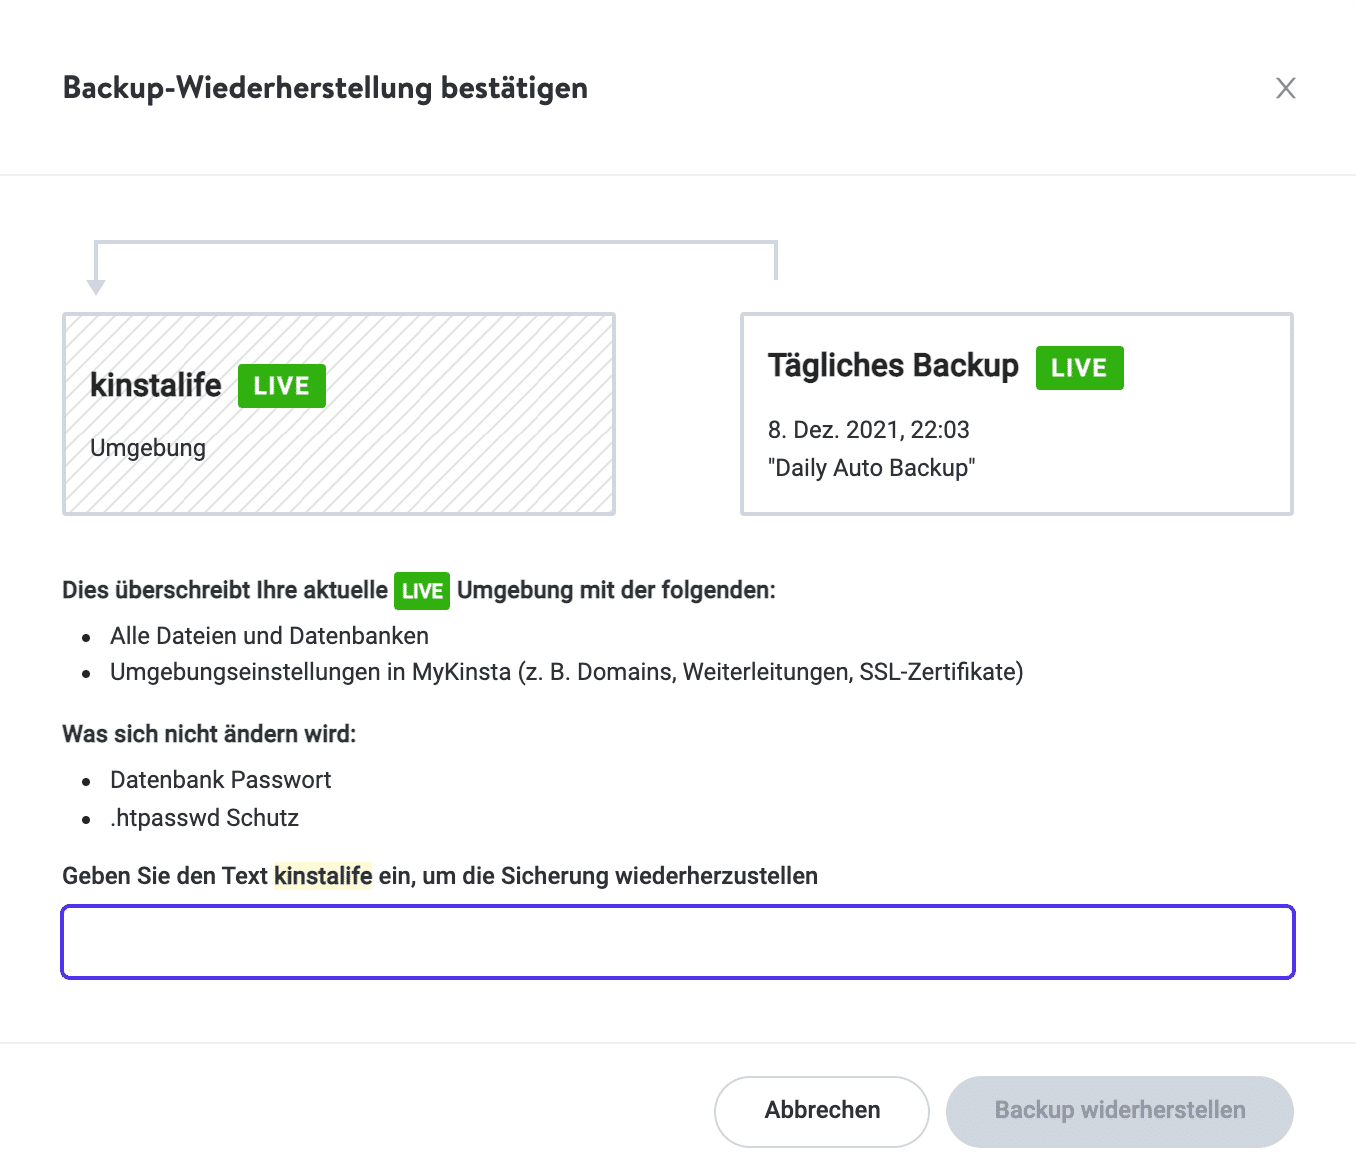
Task: Click the Backup wiederherstellen button
Action: click(x=1119, y=1110)
